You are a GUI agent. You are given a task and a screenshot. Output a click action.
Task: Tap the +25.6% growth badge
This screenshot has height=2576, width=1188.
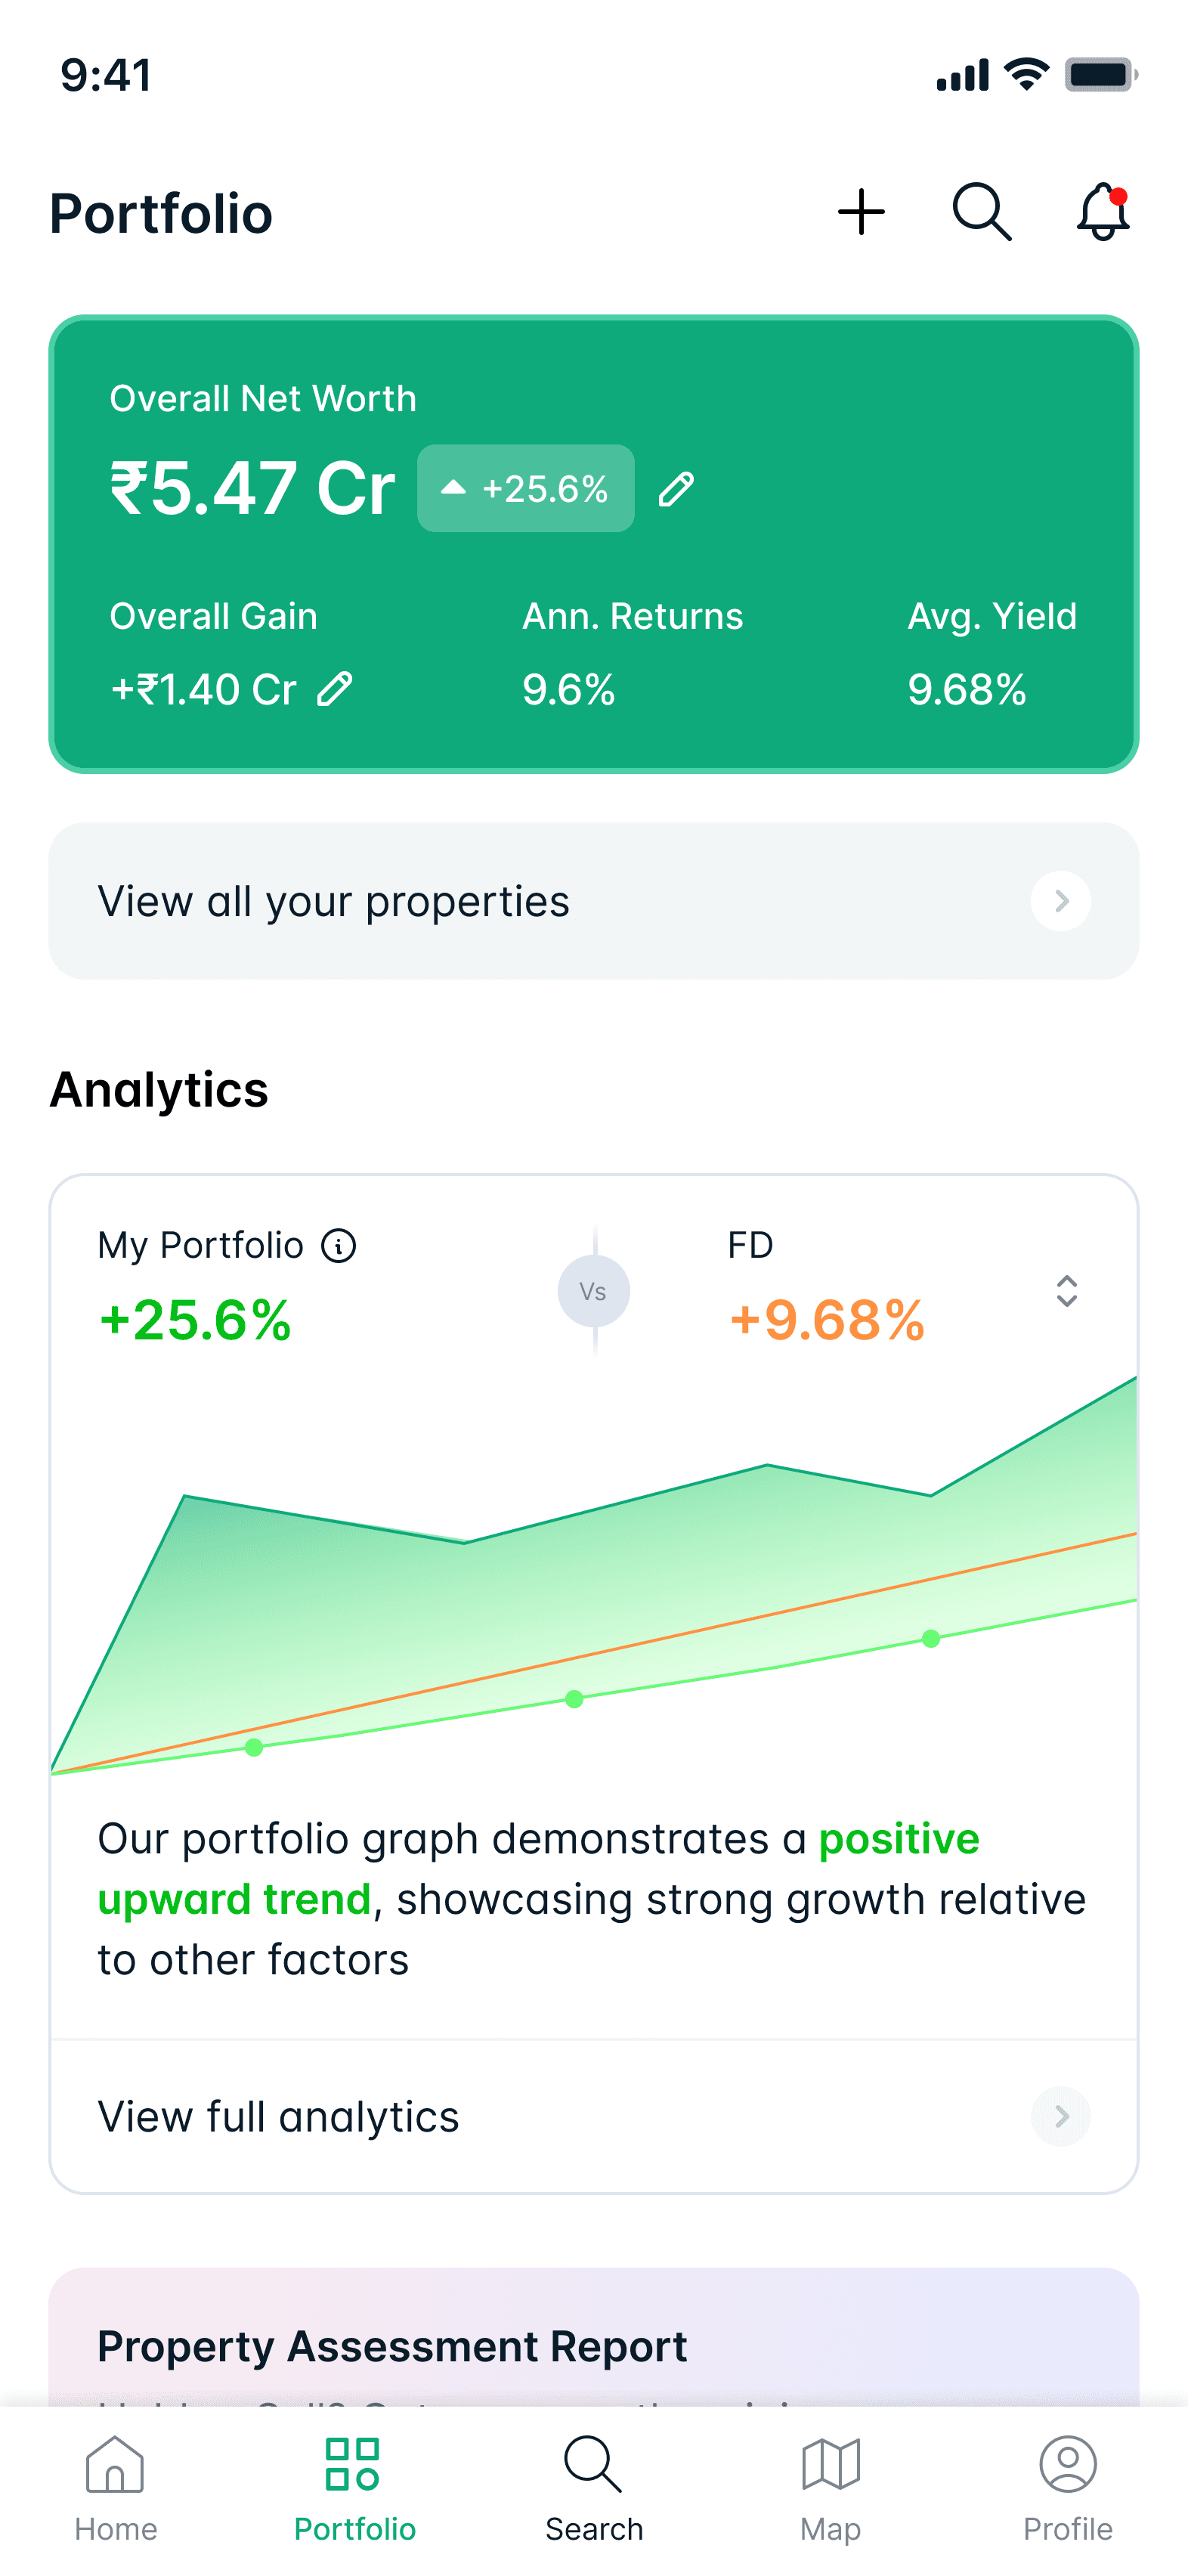526,488
